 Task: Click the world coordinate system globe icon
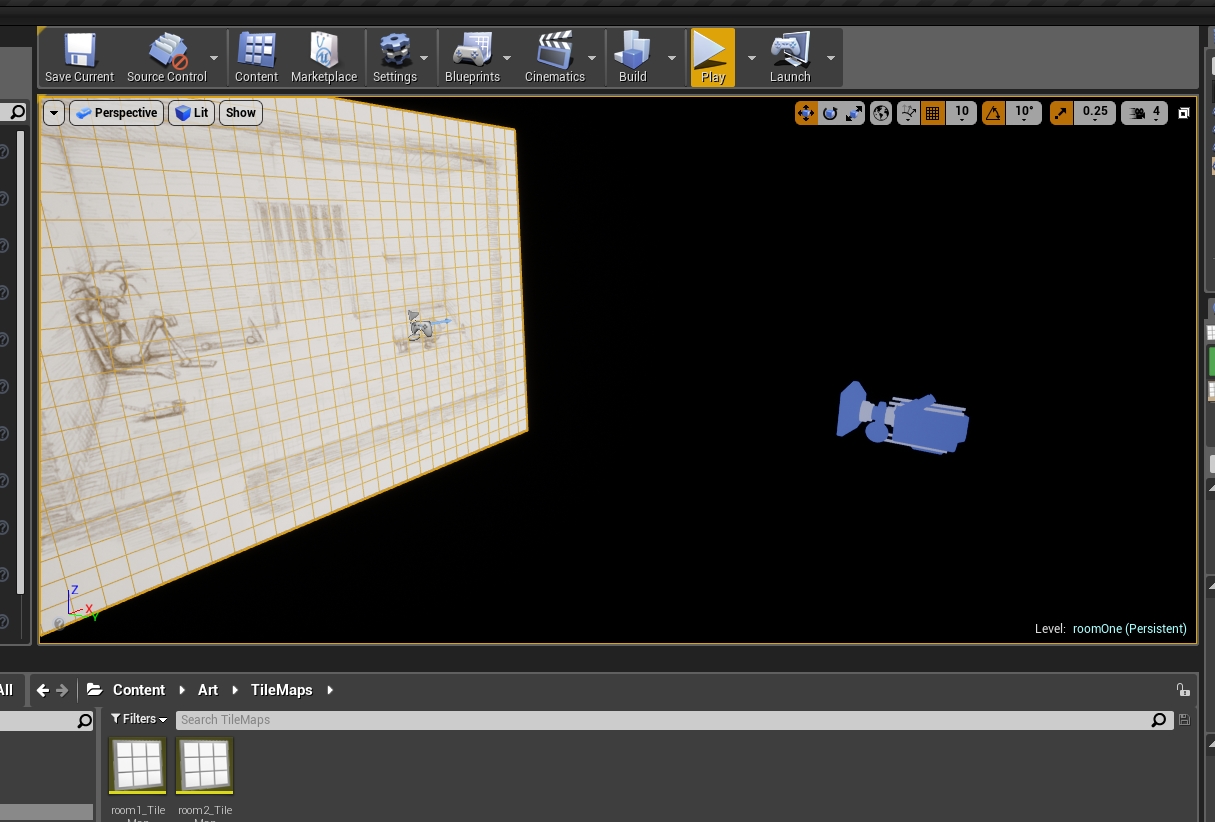[880, 113]
